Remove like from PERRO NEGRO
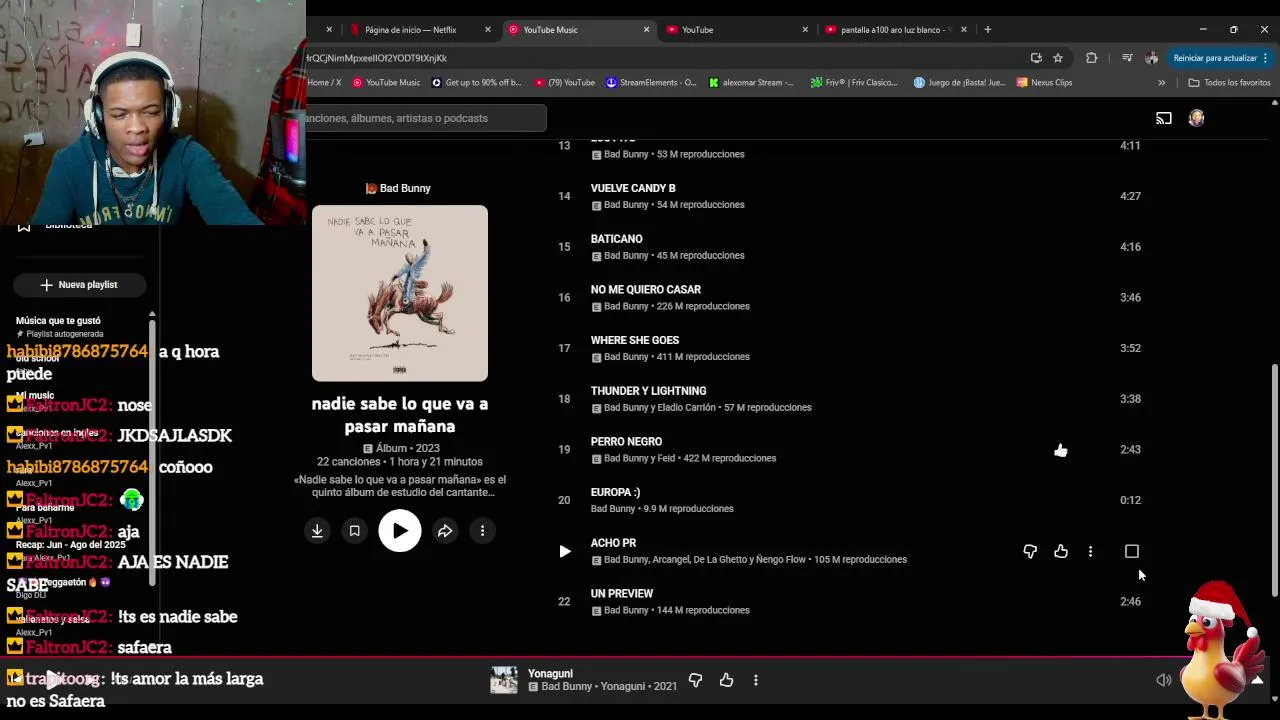 pos(1061,450)
